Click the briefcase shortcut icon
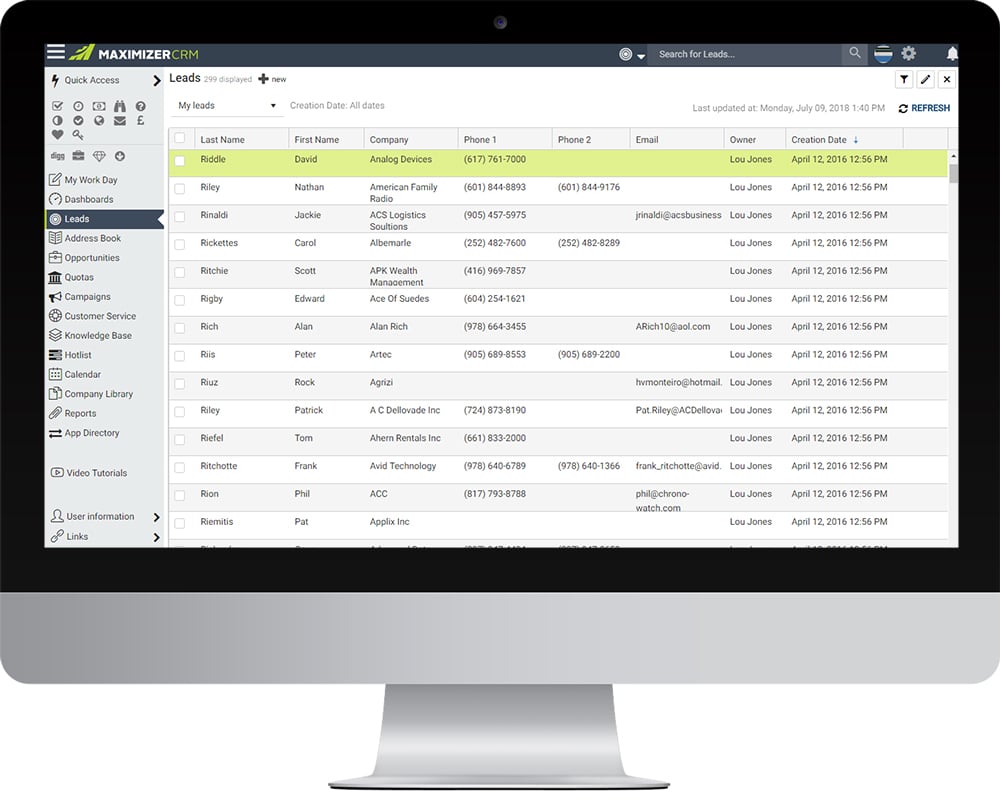 pos(78,156)
